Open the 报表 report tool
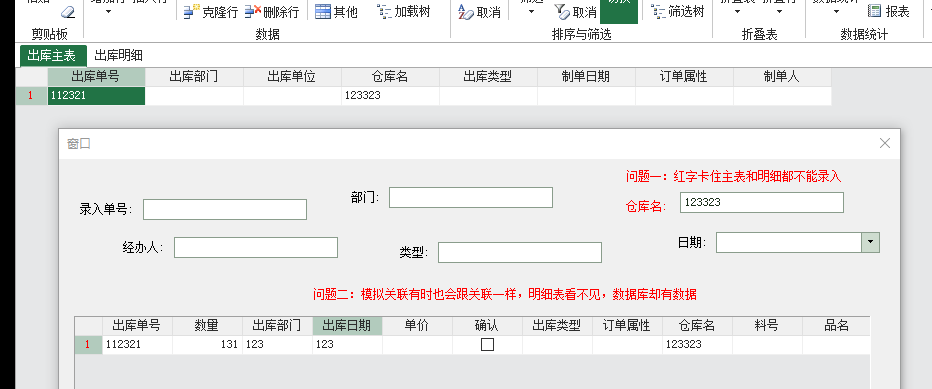932x389 pixels. tap(889, 11)
